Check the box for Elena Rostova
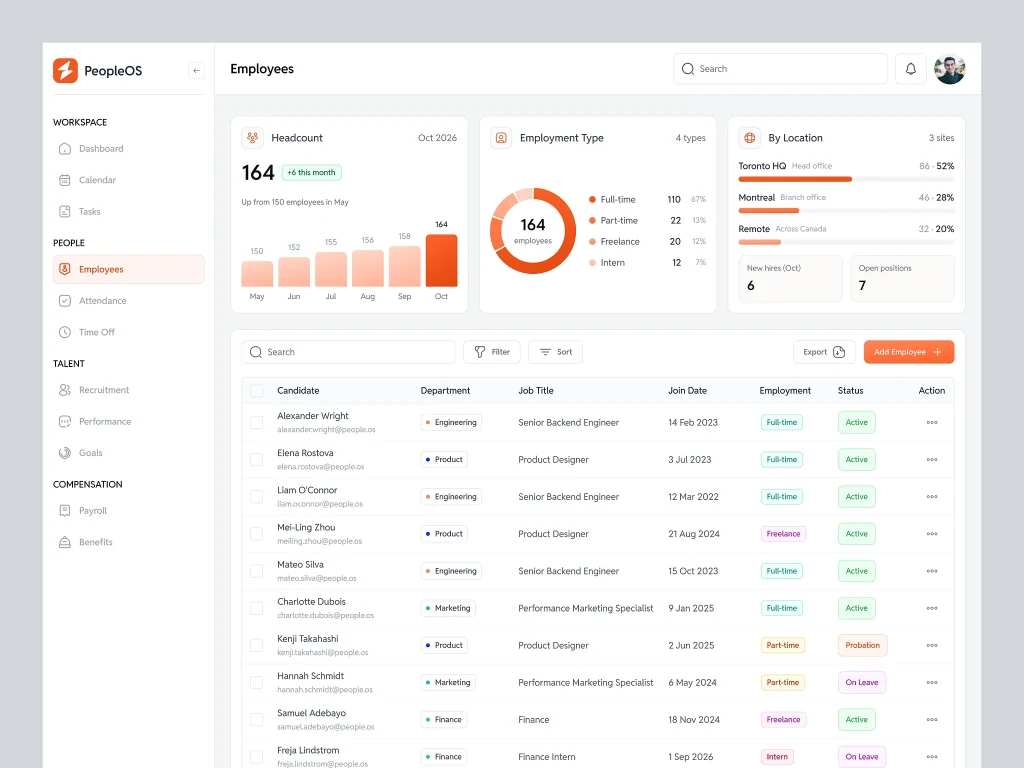 tap(257, 460)
